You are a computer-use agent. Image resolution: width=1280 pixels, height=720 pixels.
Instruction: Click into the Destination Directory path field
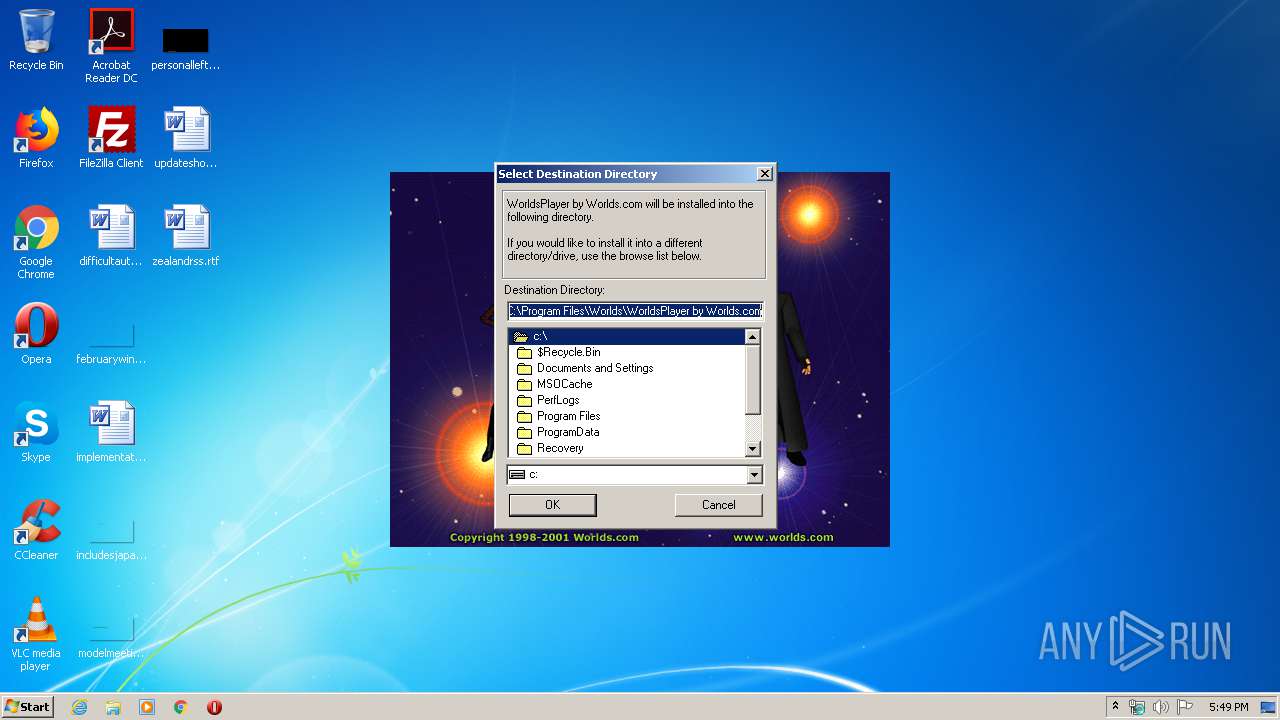[x=635, y=311]
